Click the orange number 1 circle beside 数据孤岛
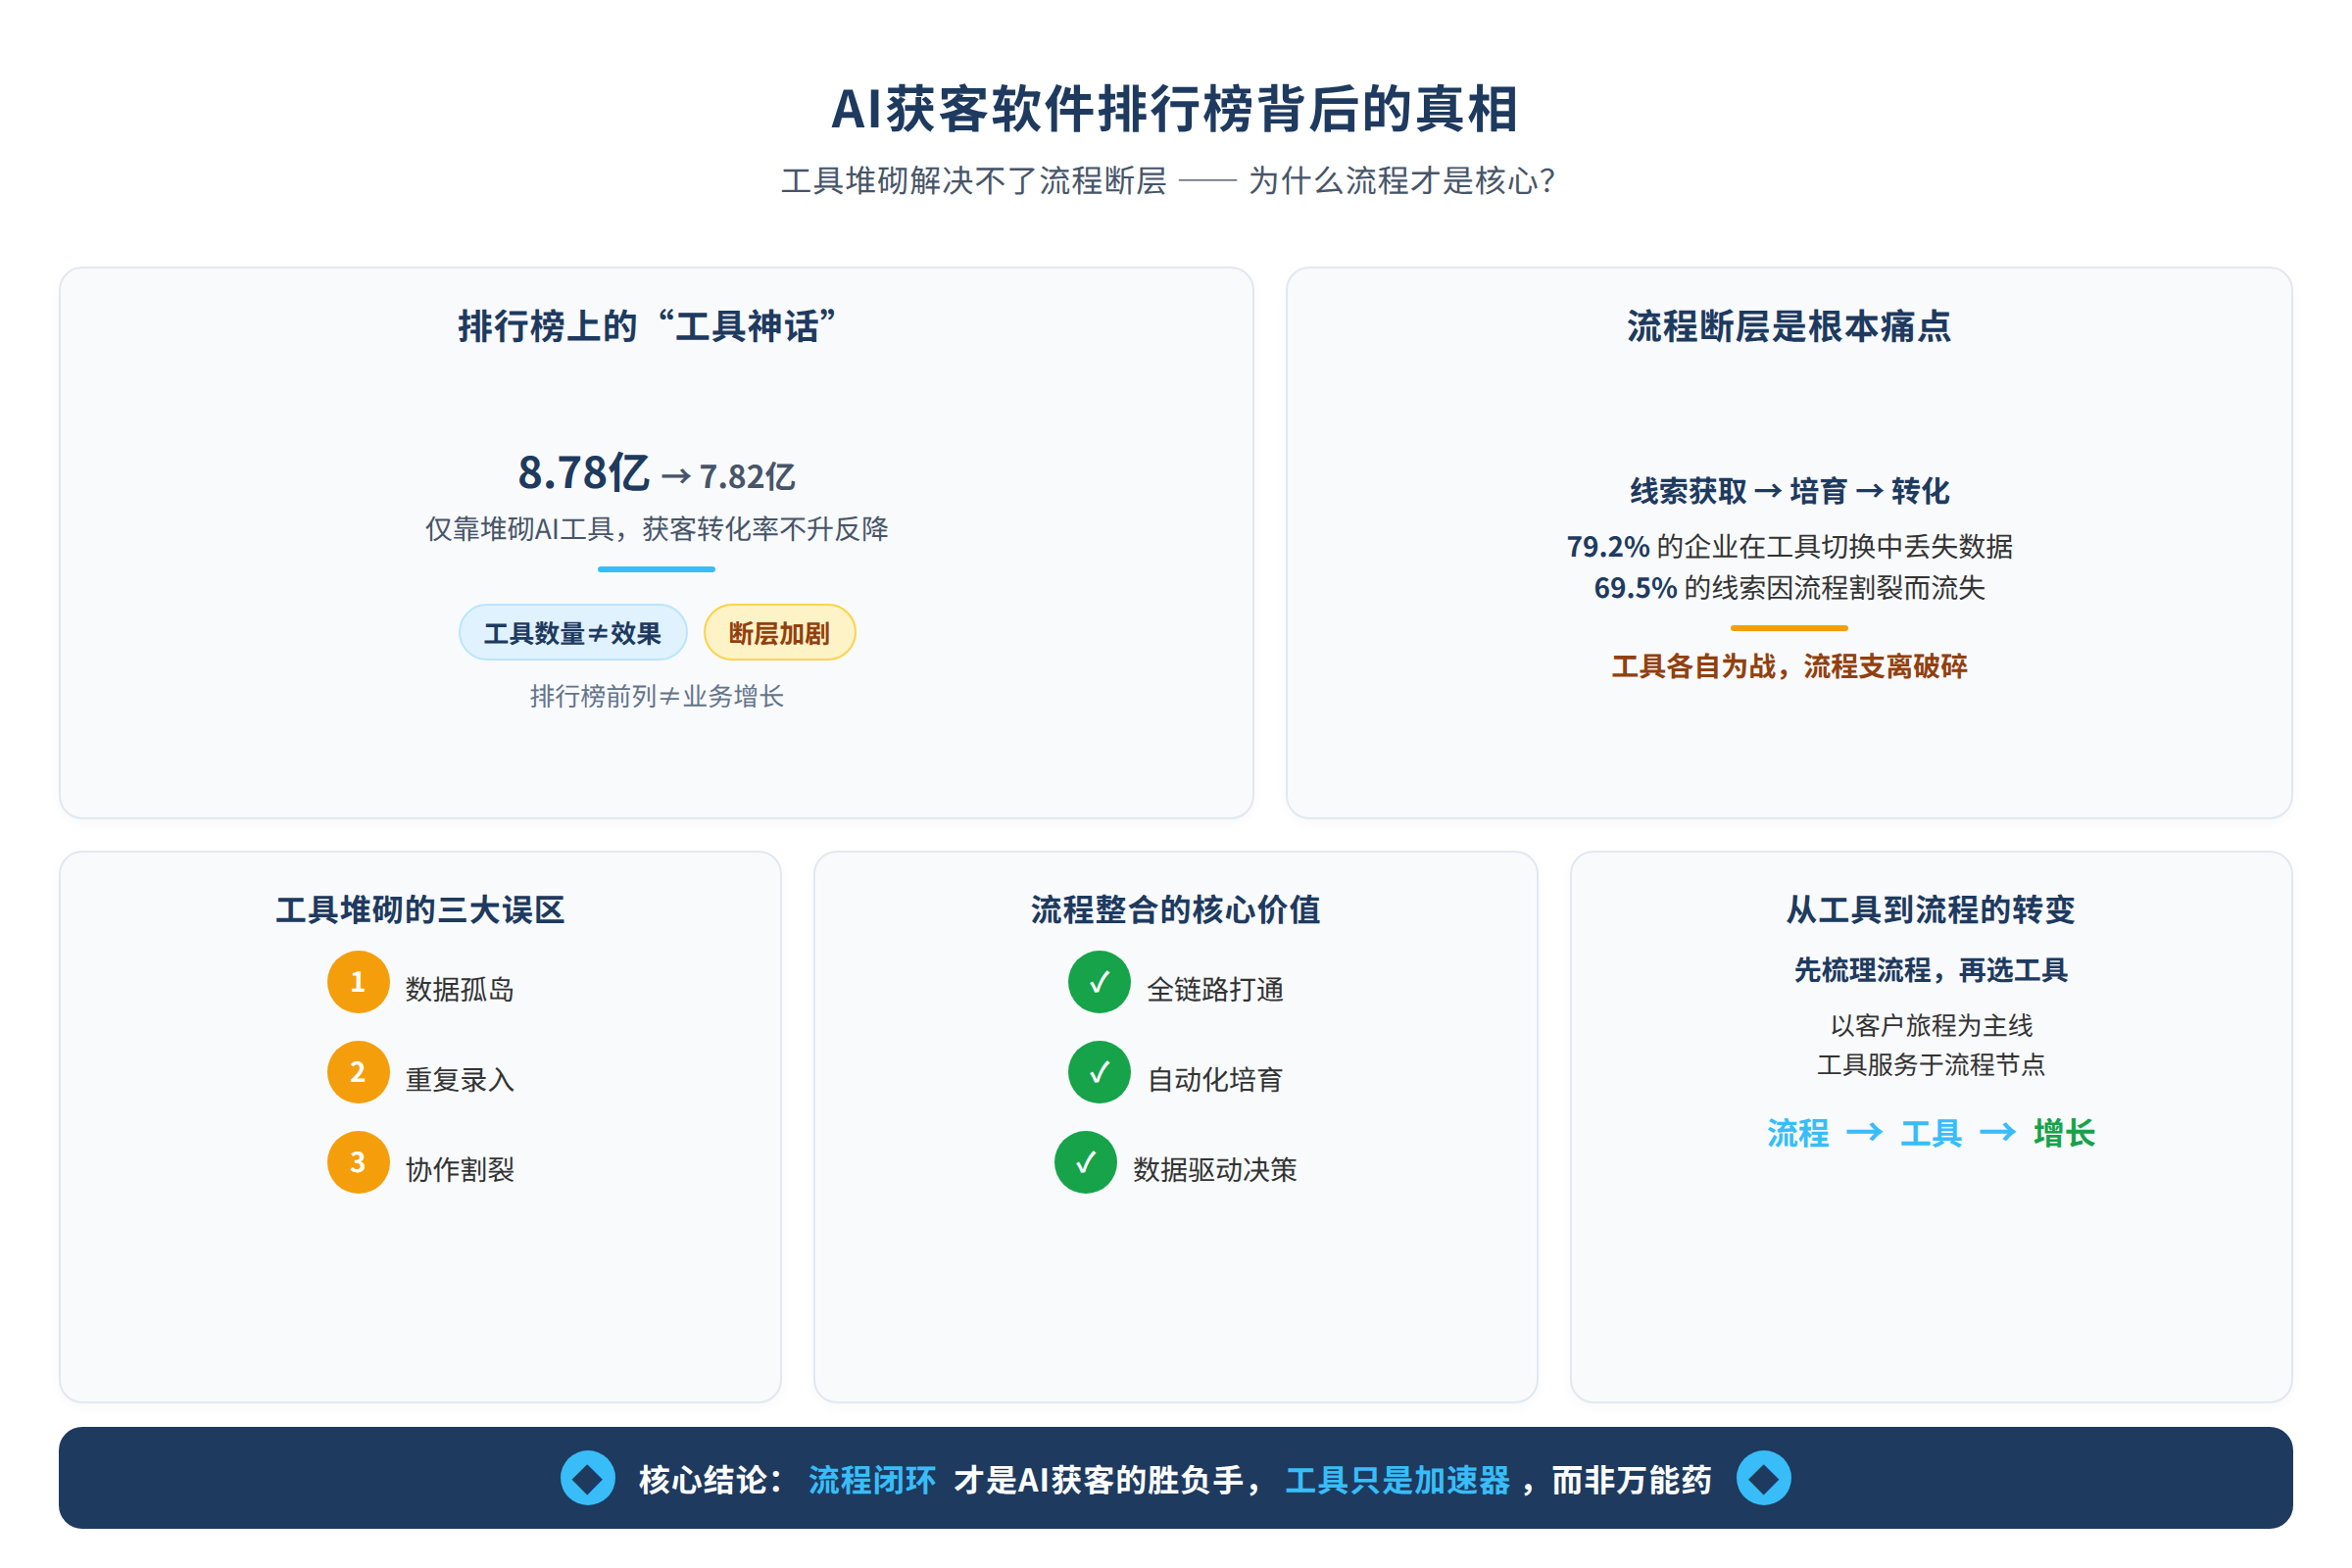Screen dimensions: 2352x1568 [x=358, y=982]
